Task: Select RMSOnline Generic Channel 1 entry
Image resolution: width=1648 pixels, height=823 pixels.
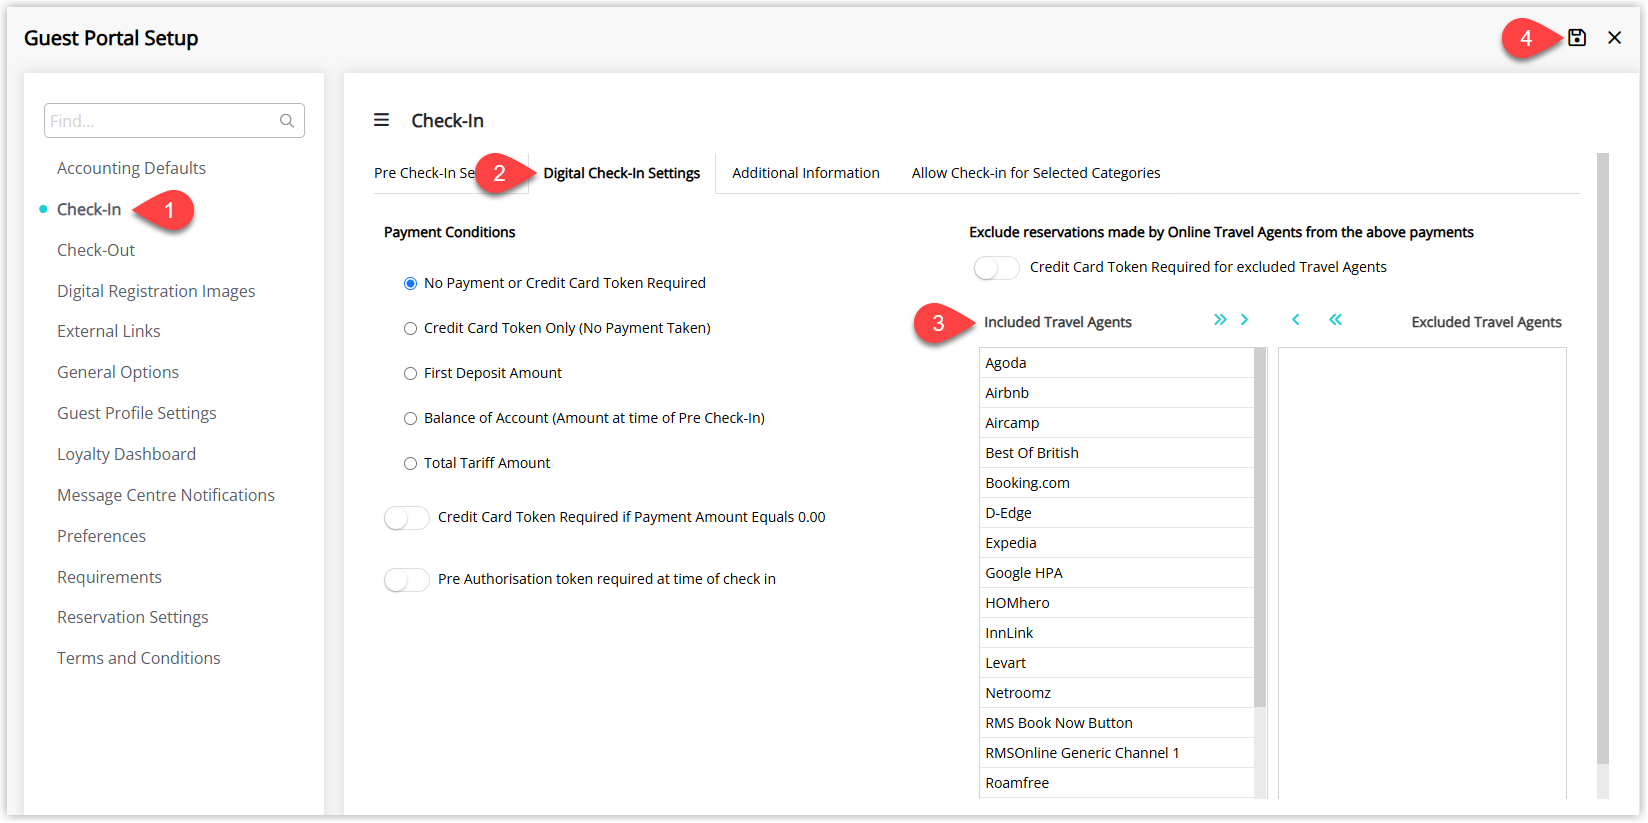Action: click(1117, 753)
